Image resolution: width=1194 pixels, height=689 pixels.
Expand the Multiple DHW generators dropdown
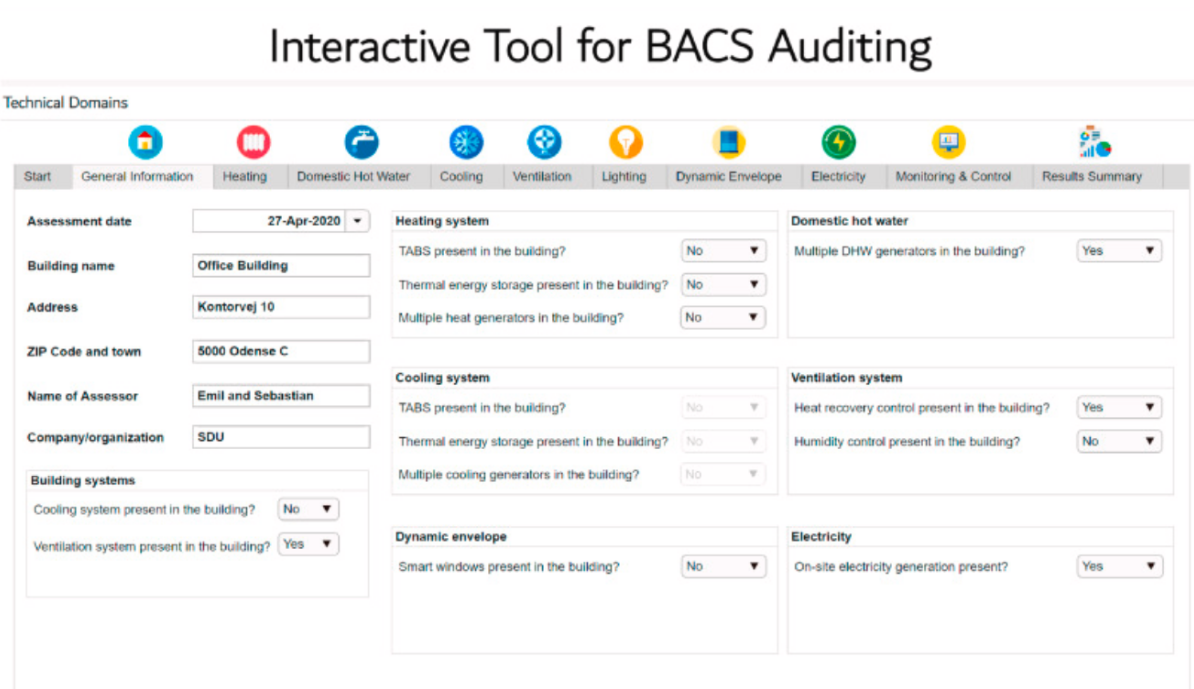click(x=1119, y=251)
